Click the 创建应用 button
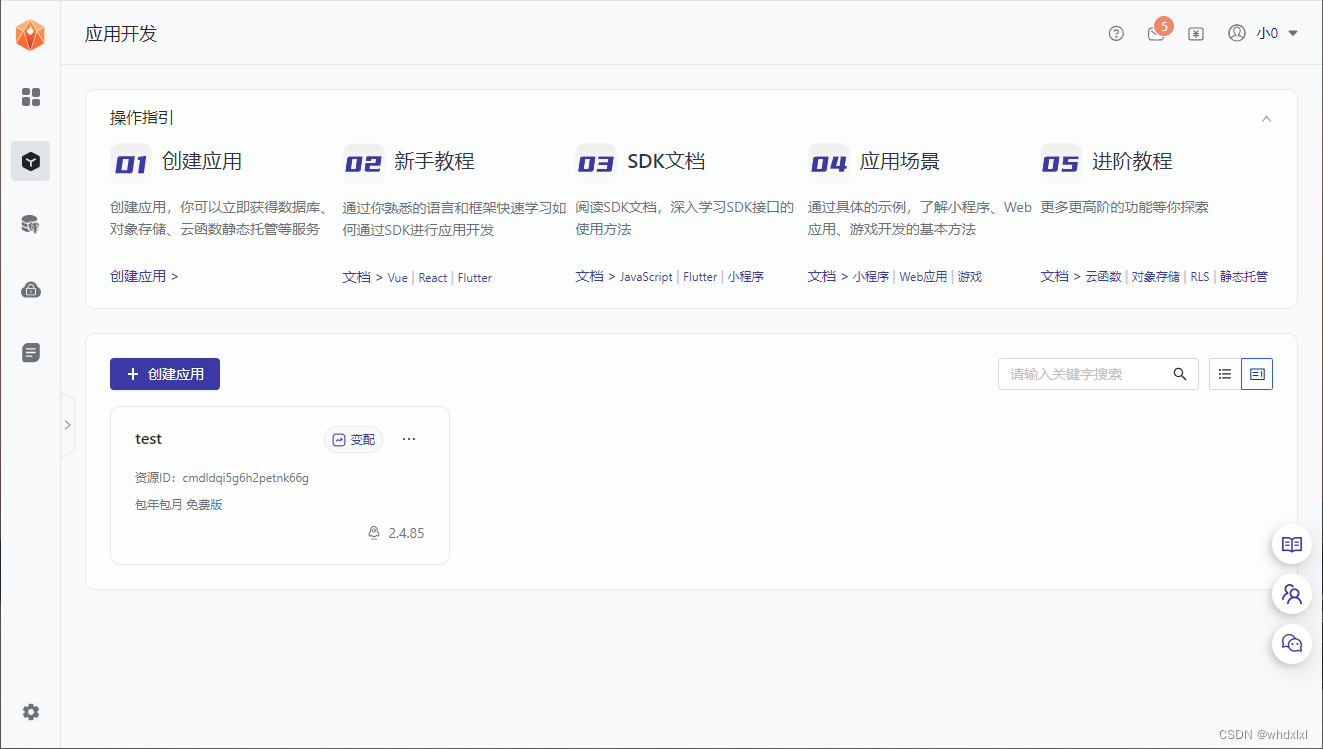This screenshot has height=749, width=1323. click(x=165, y=374)
